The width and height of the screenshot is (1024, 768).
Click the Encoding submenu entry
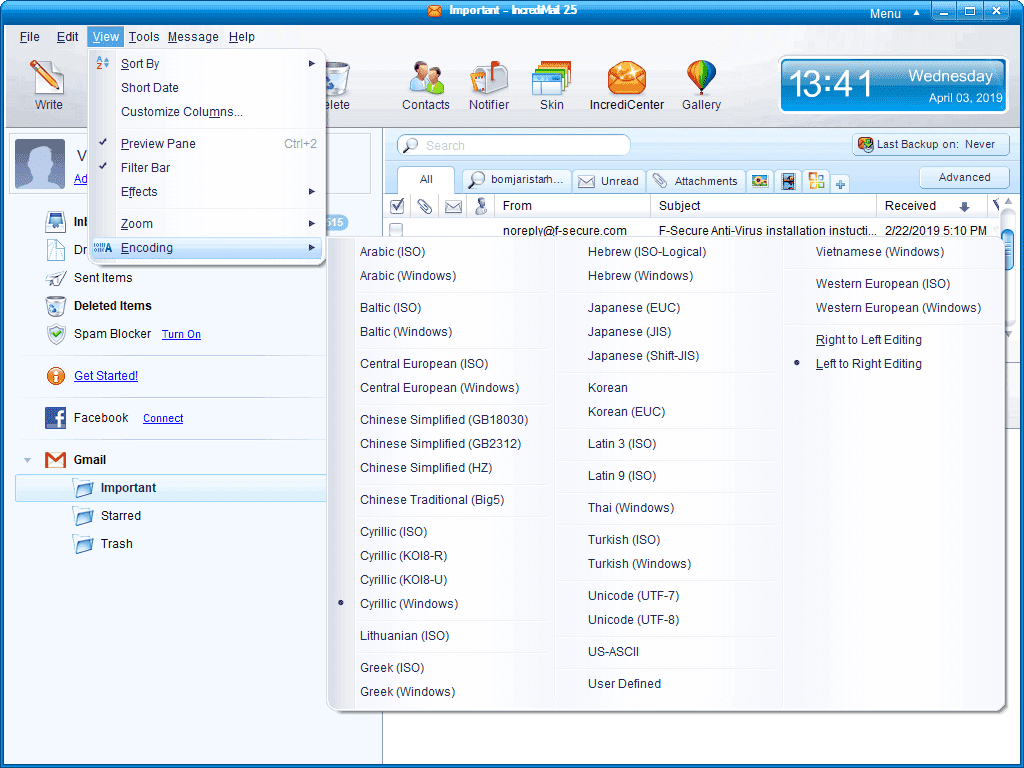208,248
